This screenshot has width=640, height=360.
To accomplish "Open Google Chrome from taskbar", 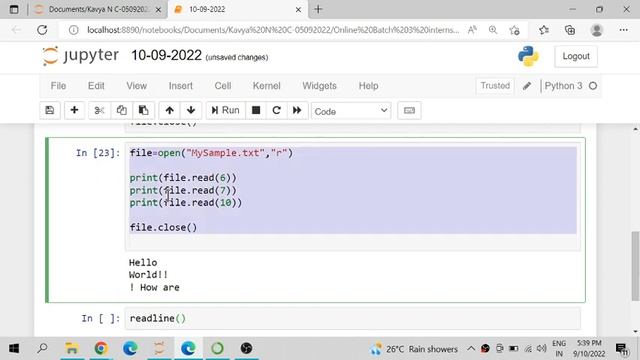I will tap(101, 349).
